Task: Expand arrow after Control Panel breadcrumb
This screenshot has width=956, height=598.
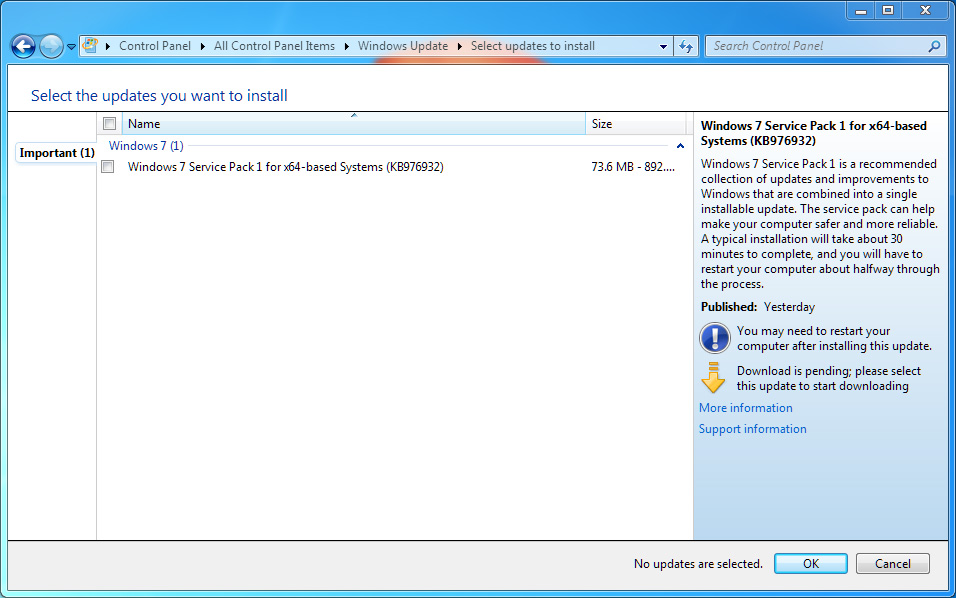Action: point(202,46)
